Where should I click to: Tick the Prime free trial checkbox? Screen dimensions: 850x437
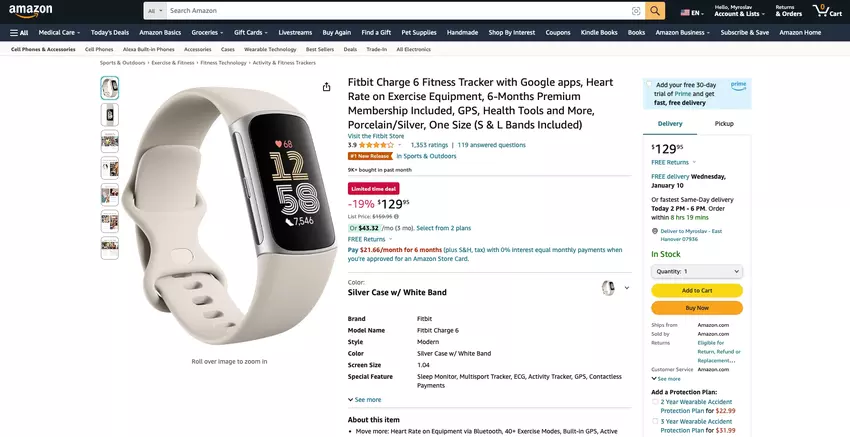coord(649,85)
